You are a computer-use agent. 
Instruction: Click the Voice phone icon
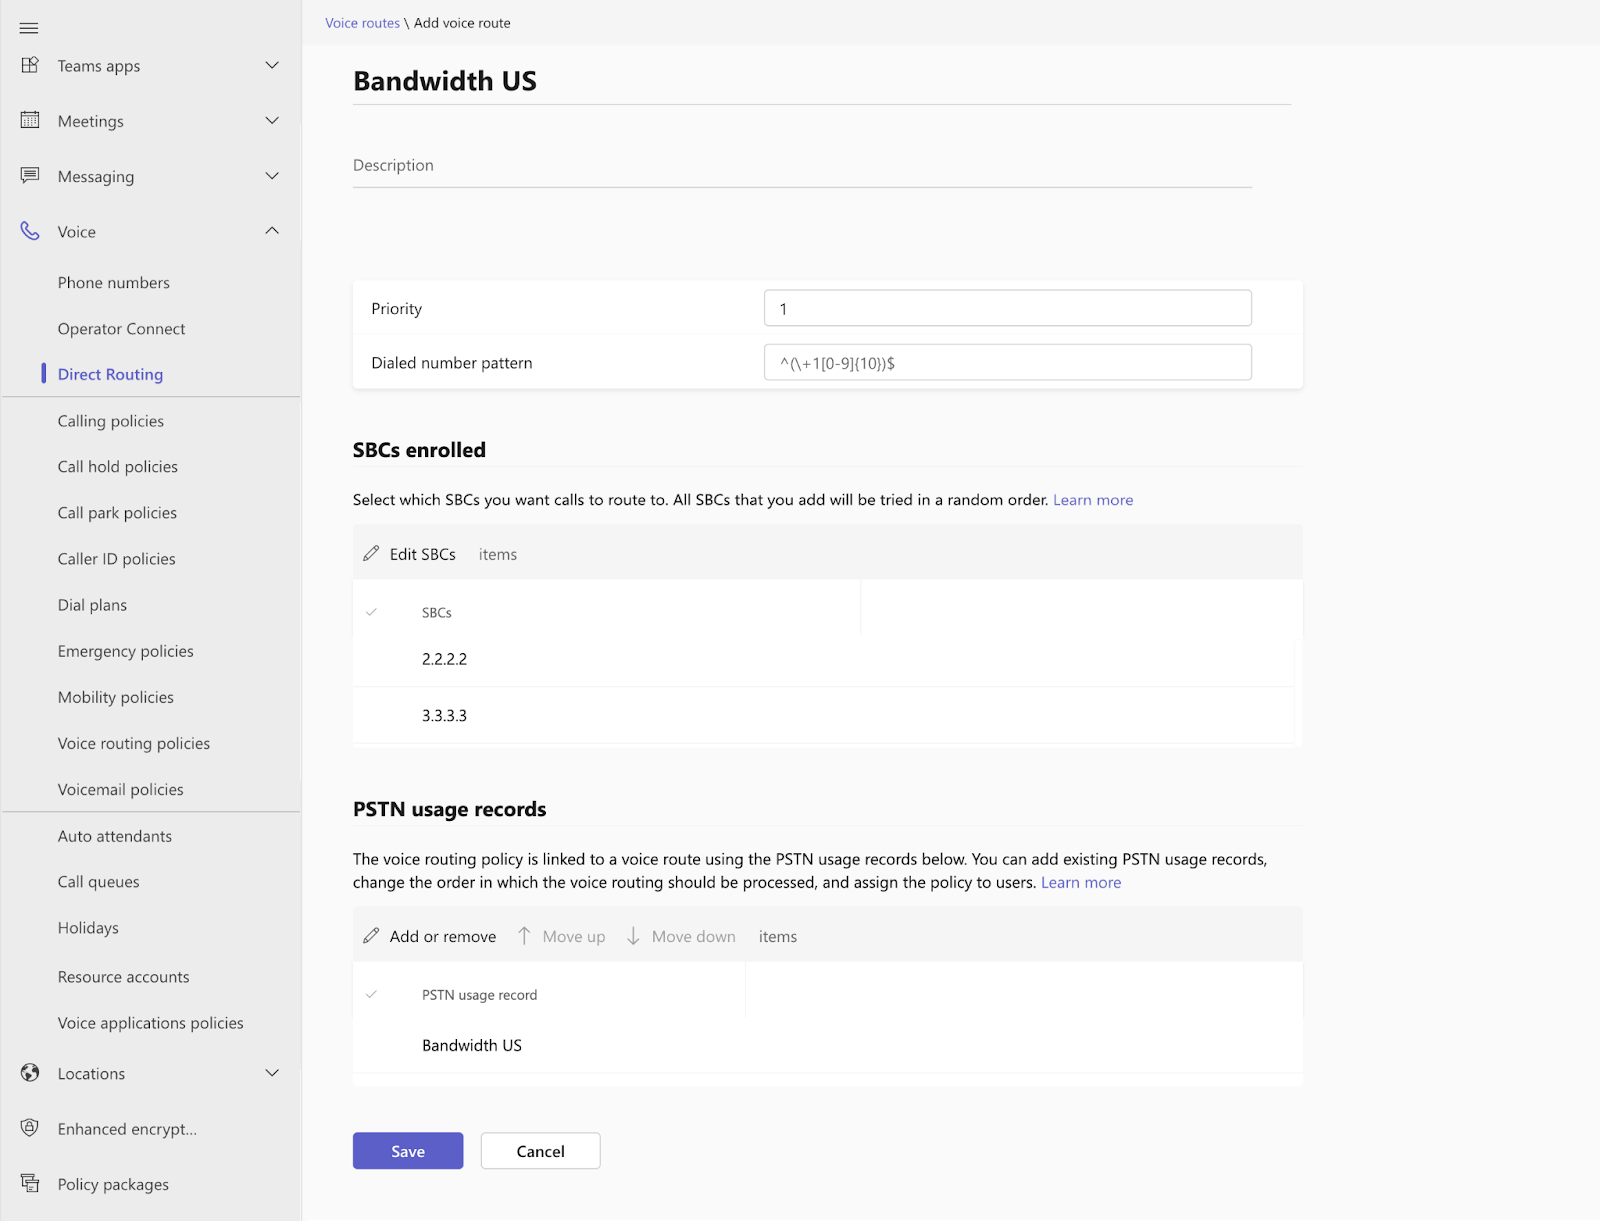pos(30,231)
